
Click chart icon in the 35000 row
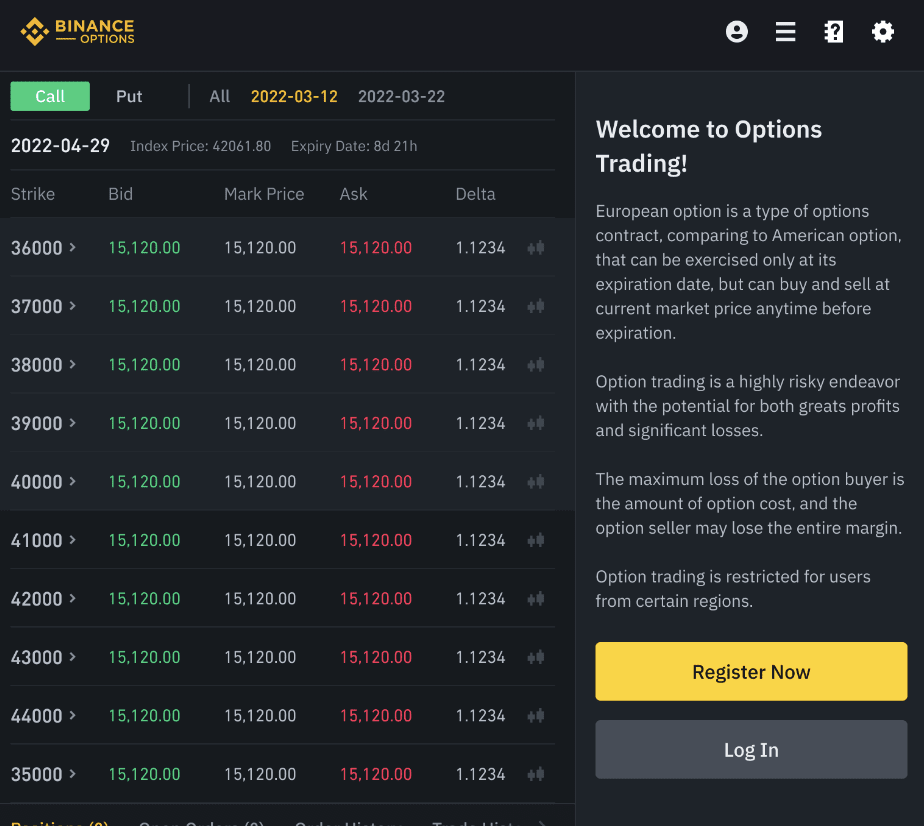point(536,774)
